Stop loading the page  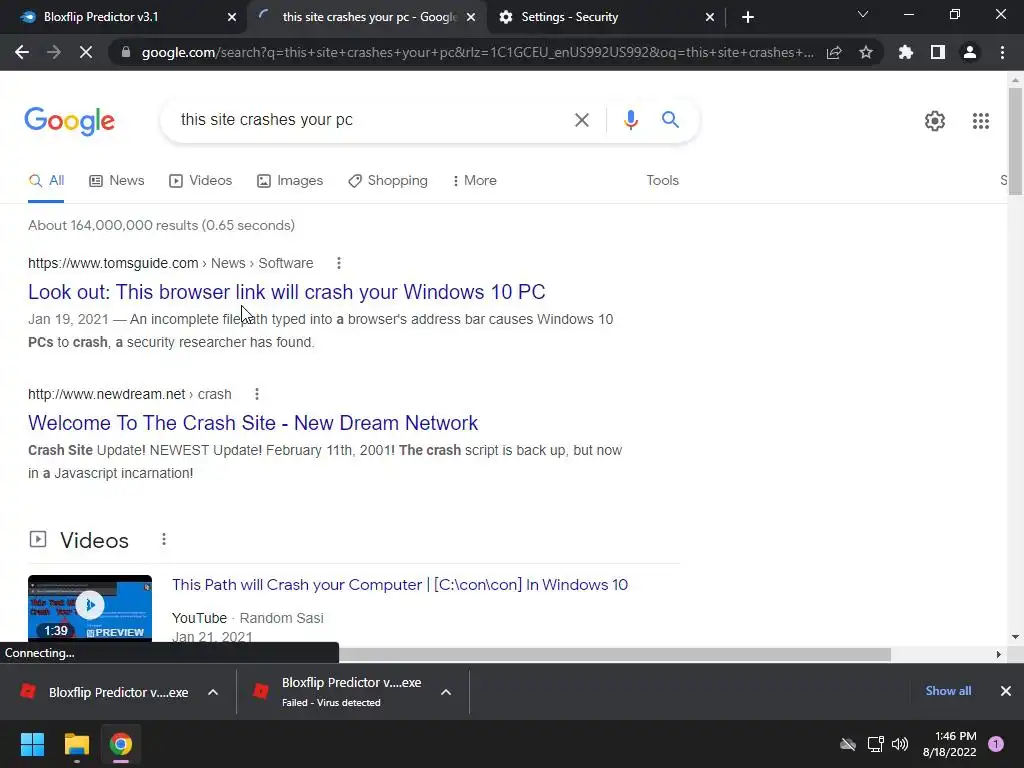86,52
